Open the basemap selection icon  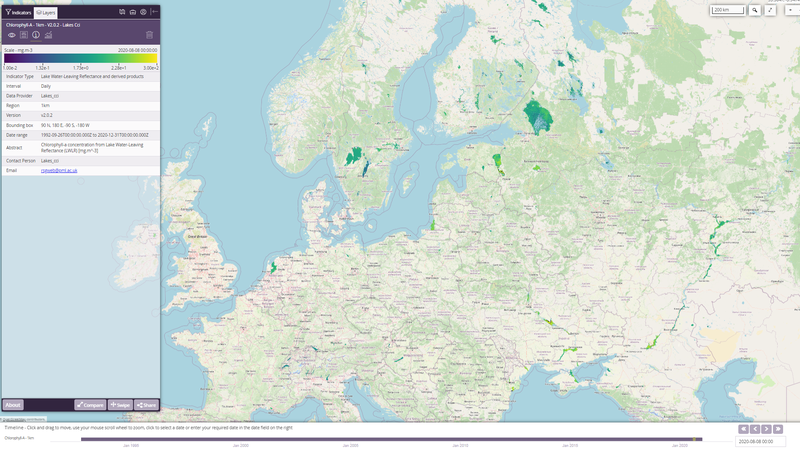pyautogui.click(x=121, y=12)
